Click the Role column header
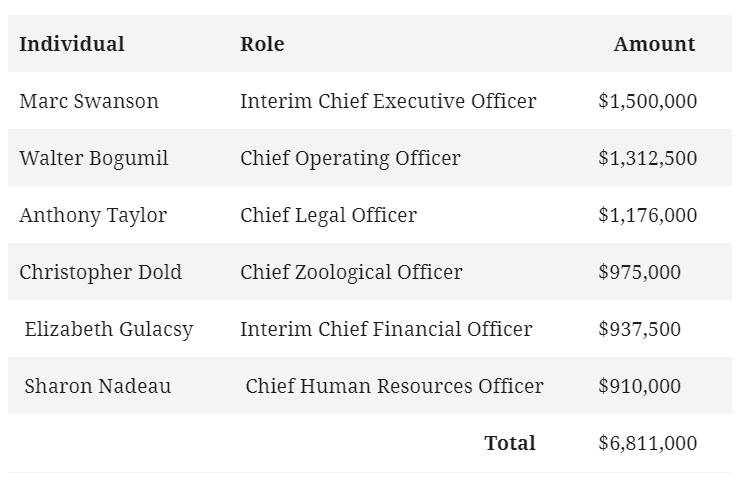Viewport: 737px width, 488px height. pyautogui.click(x=262, y=44)
